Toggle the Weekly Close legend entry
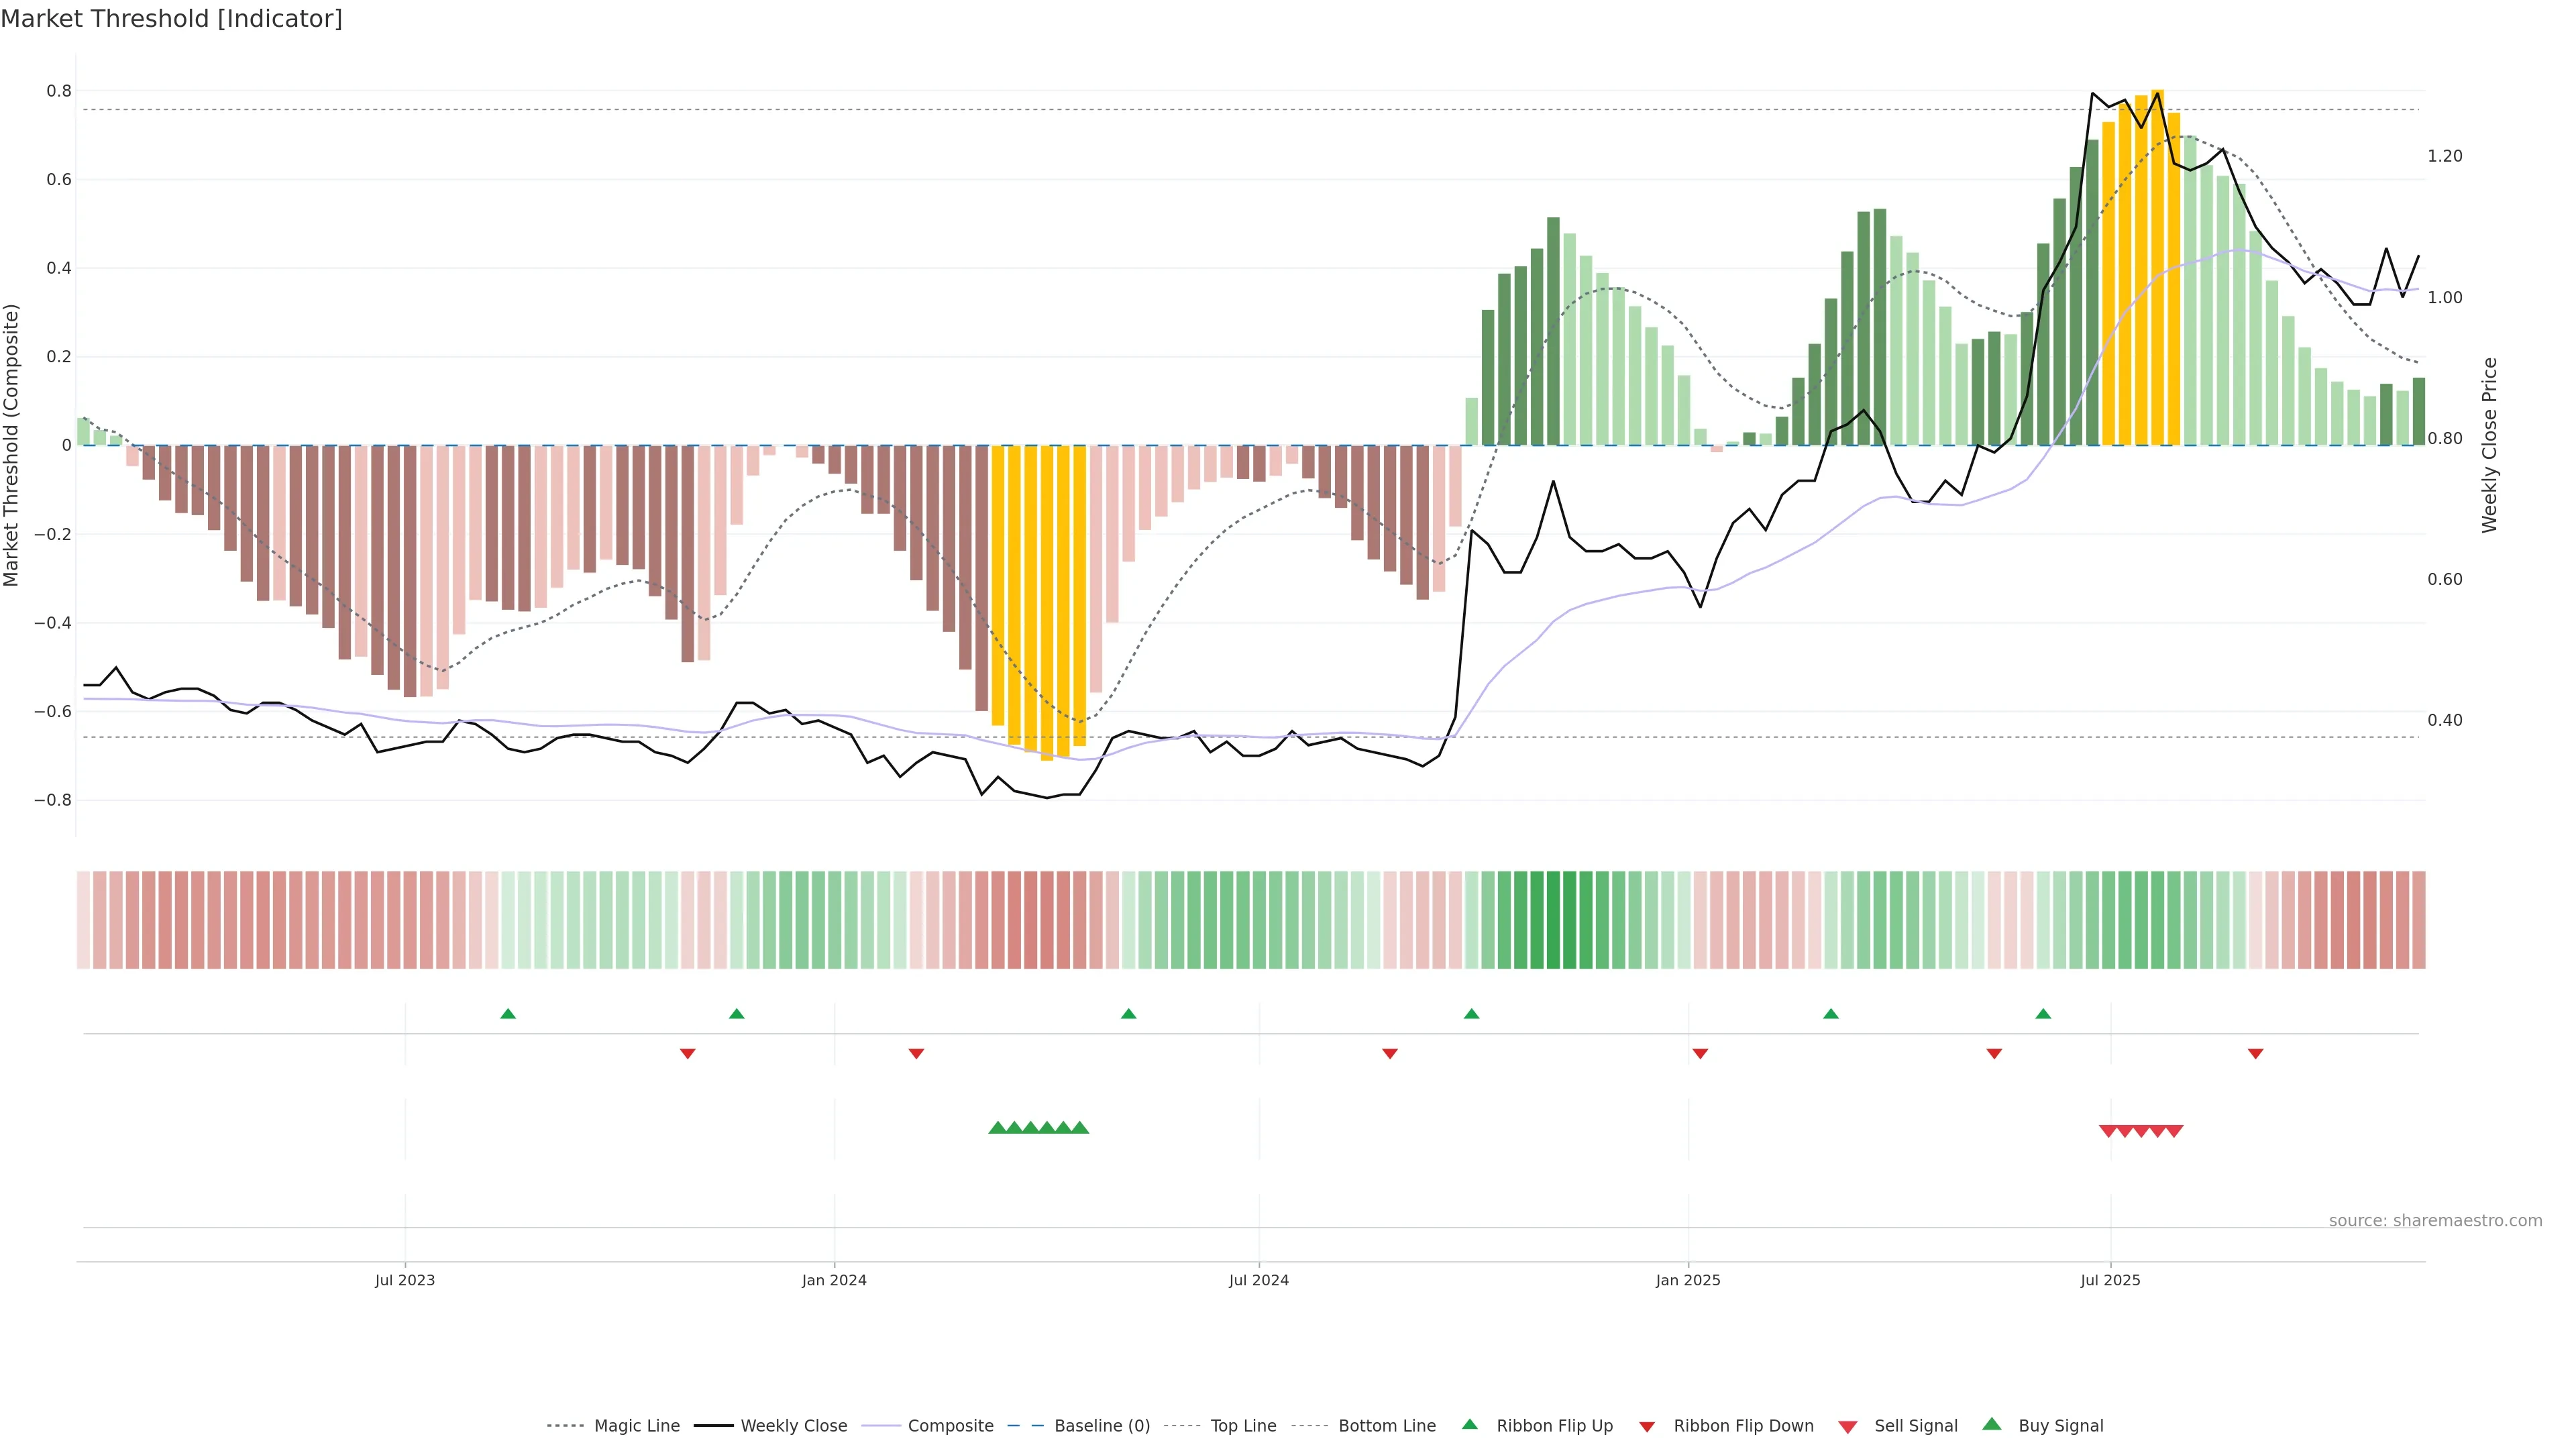This screenshot has height=1449, width=2576. [x=793, y=1425]
